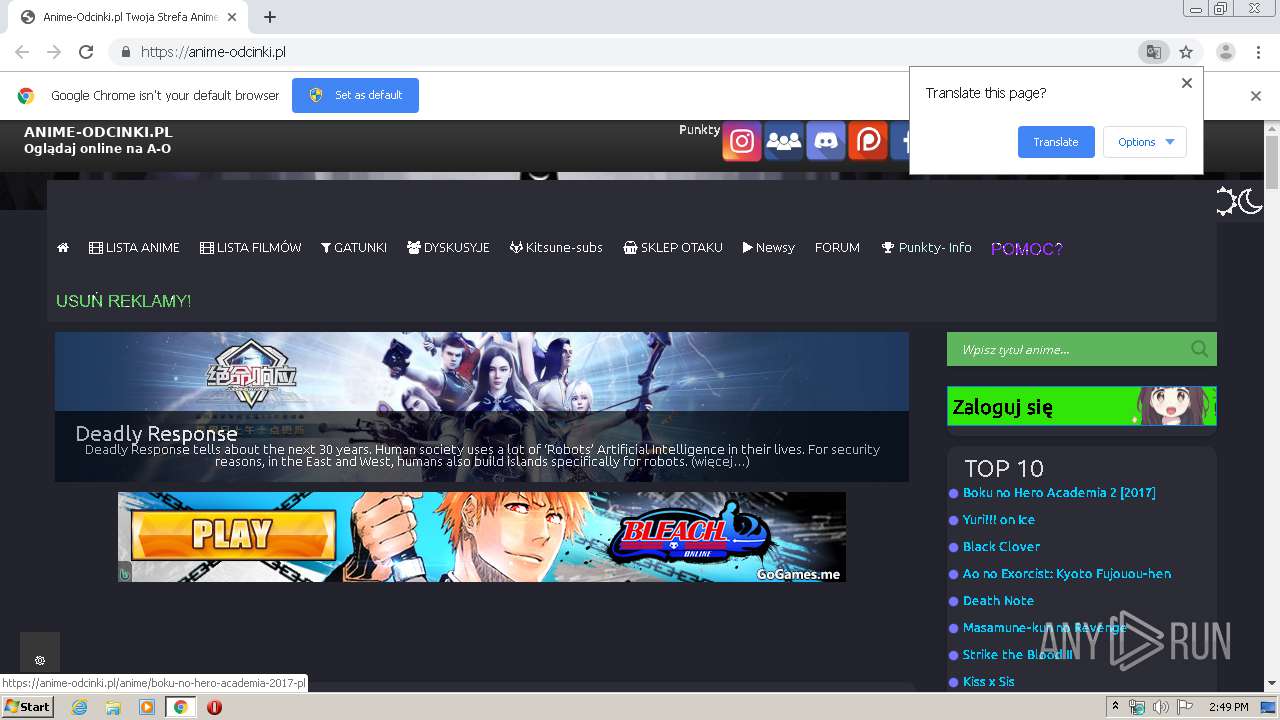Click ANIME-ODCINKI.PL site logo text
This screenshot has height=720, width=1280.
tap(98, 131)
